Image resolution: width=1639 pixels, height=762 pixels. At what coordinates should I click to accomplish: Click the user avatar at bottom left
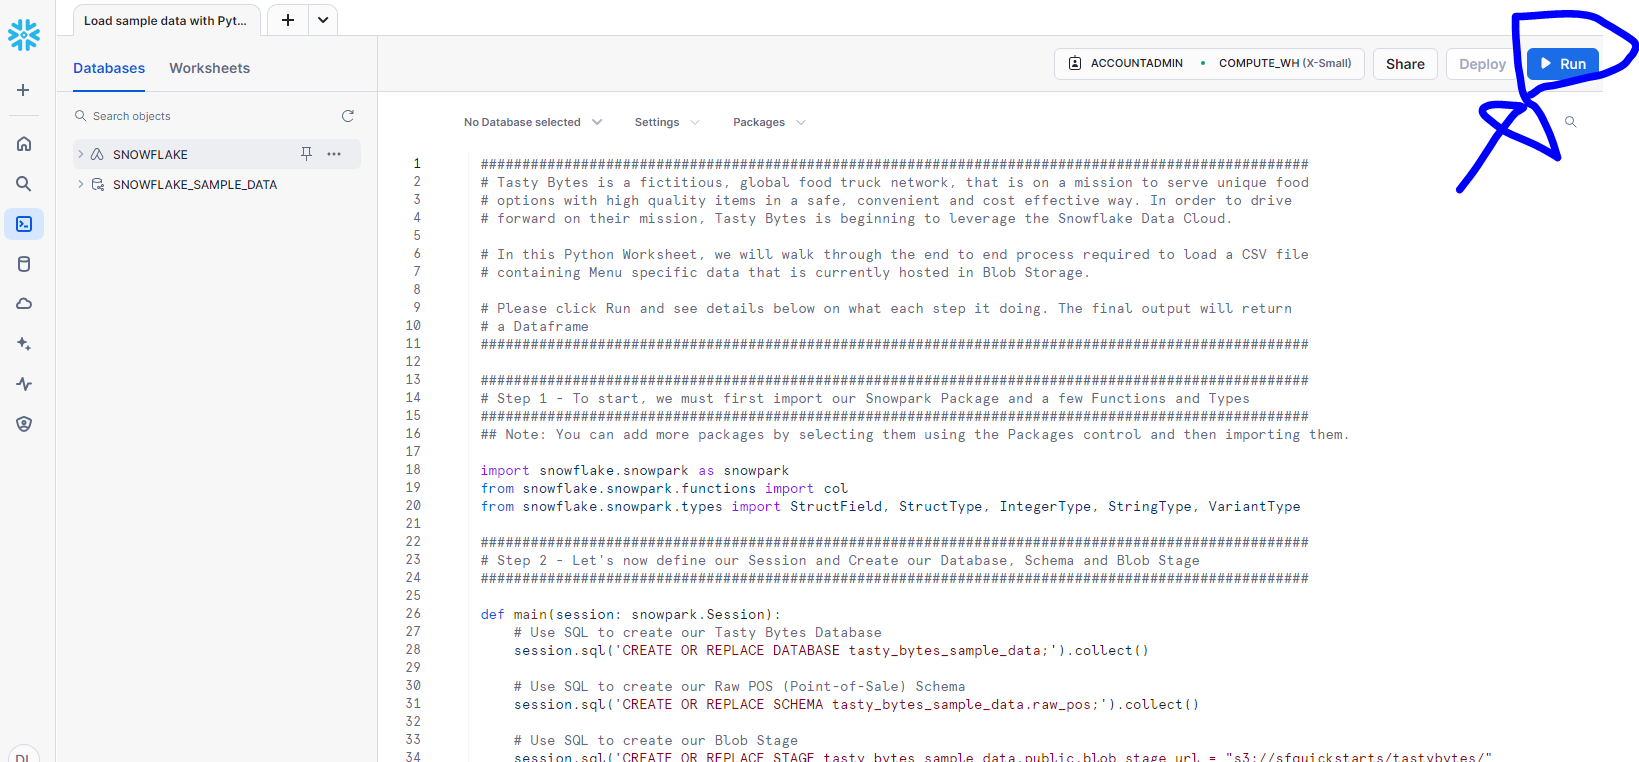pos(23,756)
